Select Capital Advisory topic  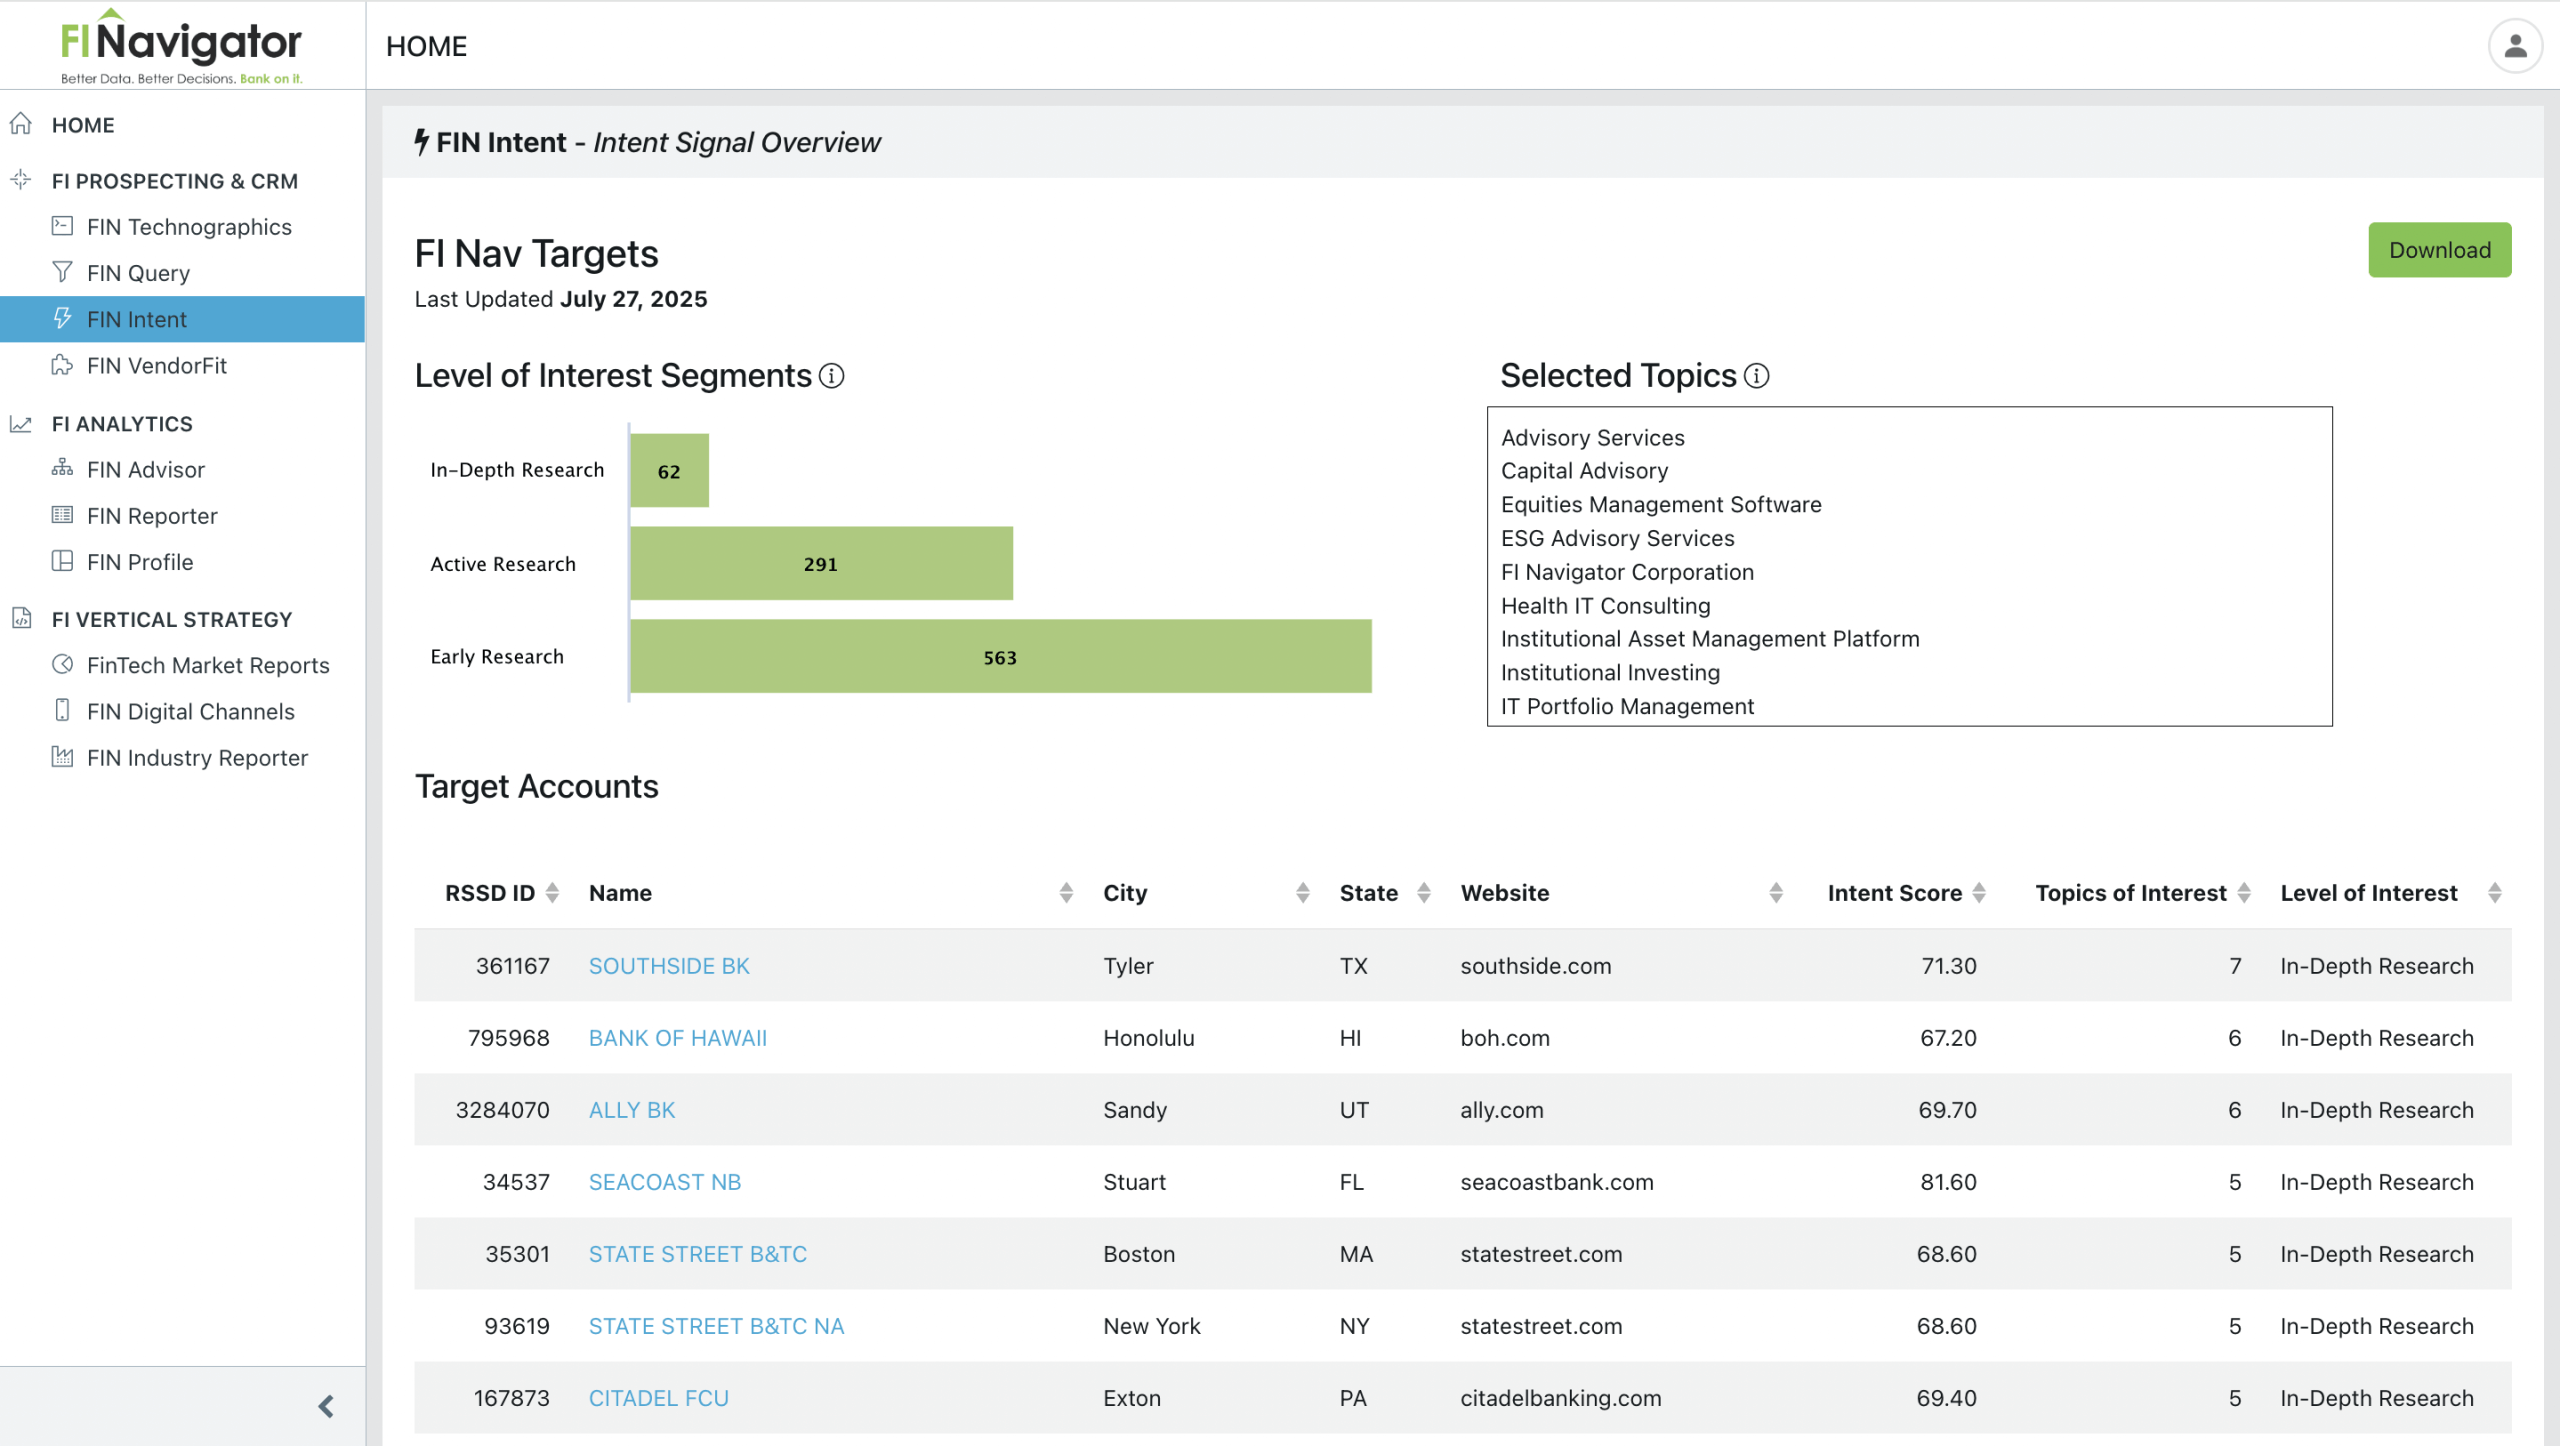(1585, 471)
